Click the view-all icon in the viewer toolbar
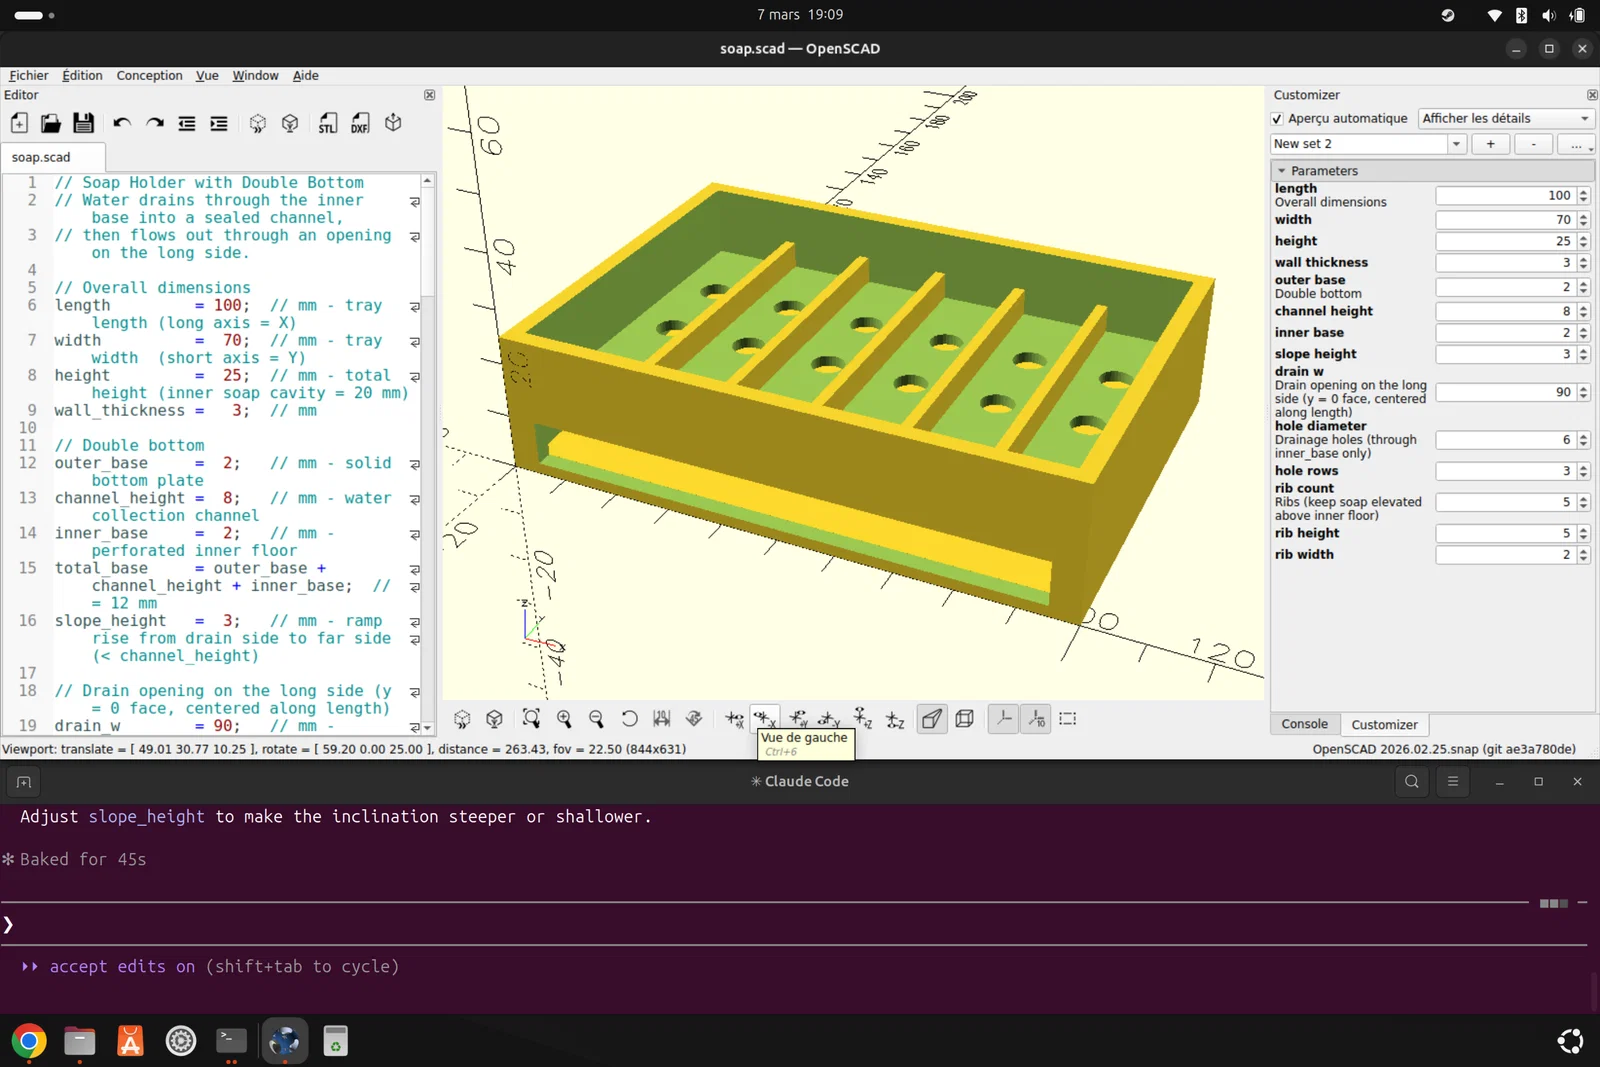 coord(531,719)
